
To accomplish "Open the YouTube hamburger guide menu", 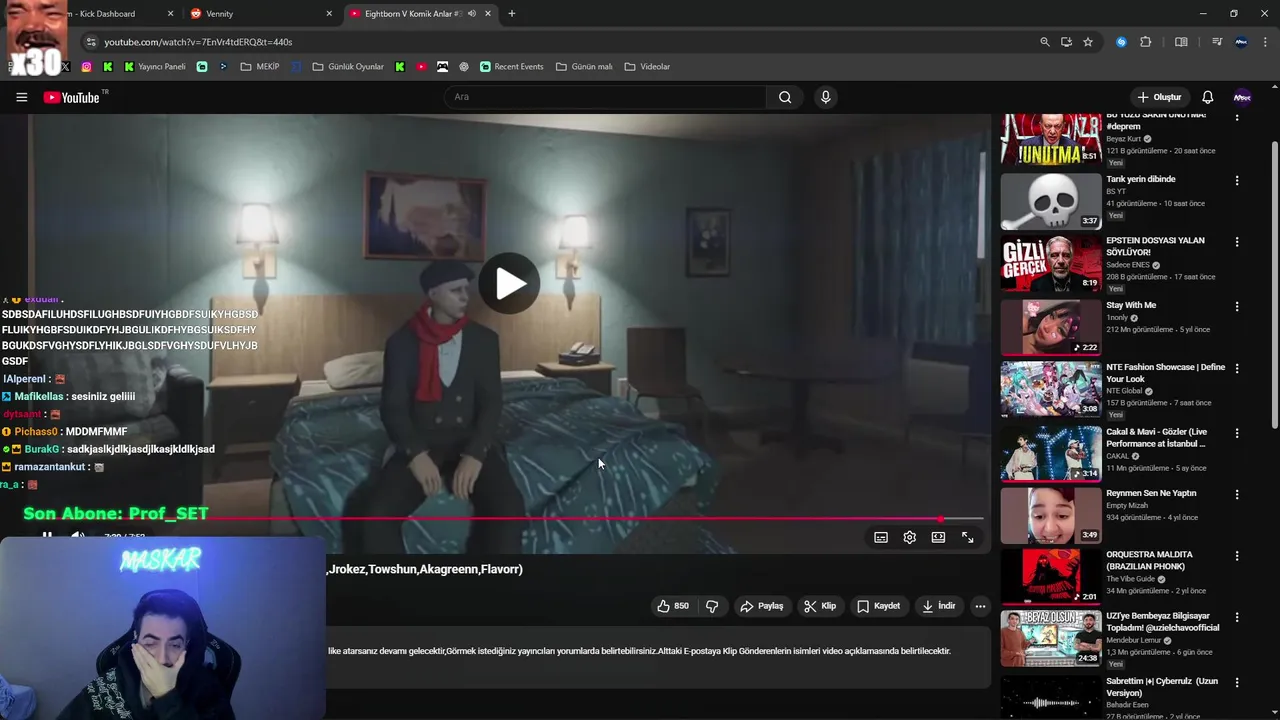I will coord(21,97).
